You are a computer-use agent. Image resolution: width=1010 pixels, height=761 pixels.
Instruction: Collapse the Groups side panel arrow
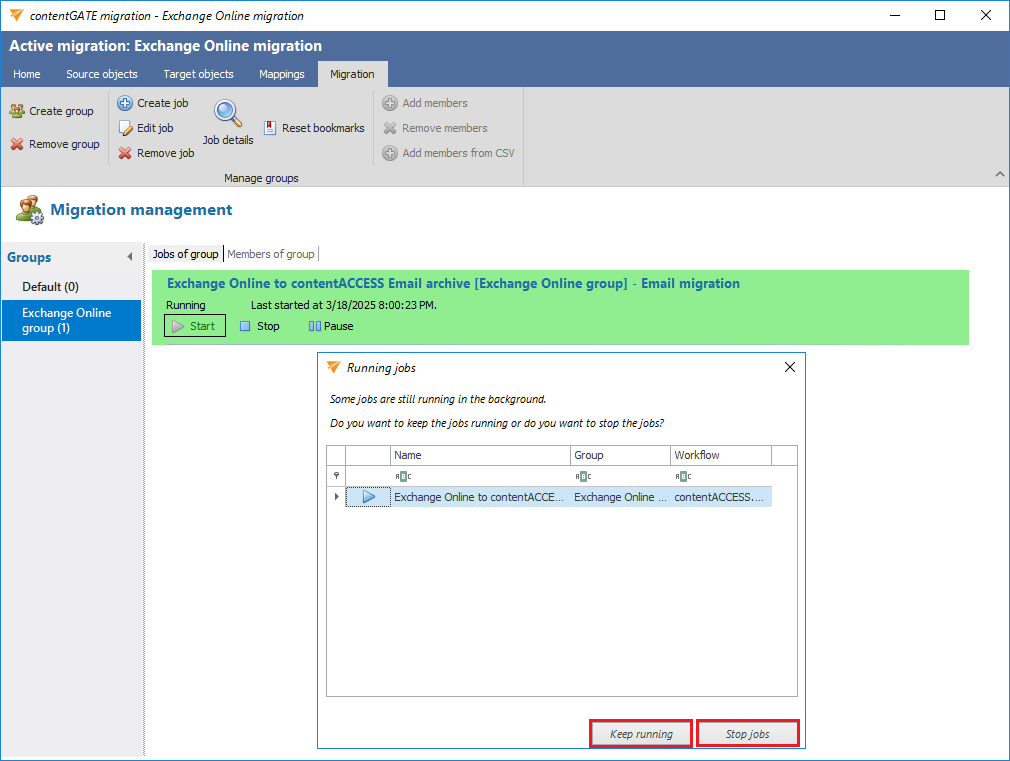pyautogui.click(x=129, y=258)
